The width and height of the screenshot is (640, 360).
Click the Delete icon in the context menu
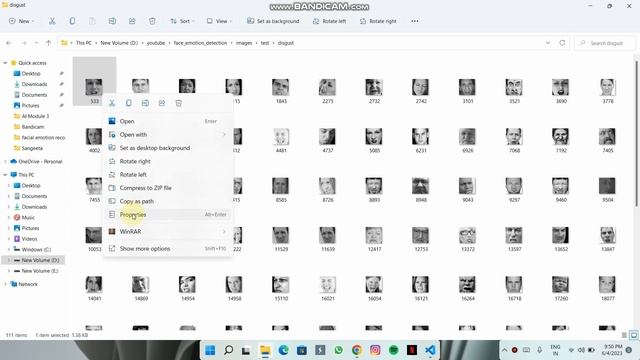(179, 103)
